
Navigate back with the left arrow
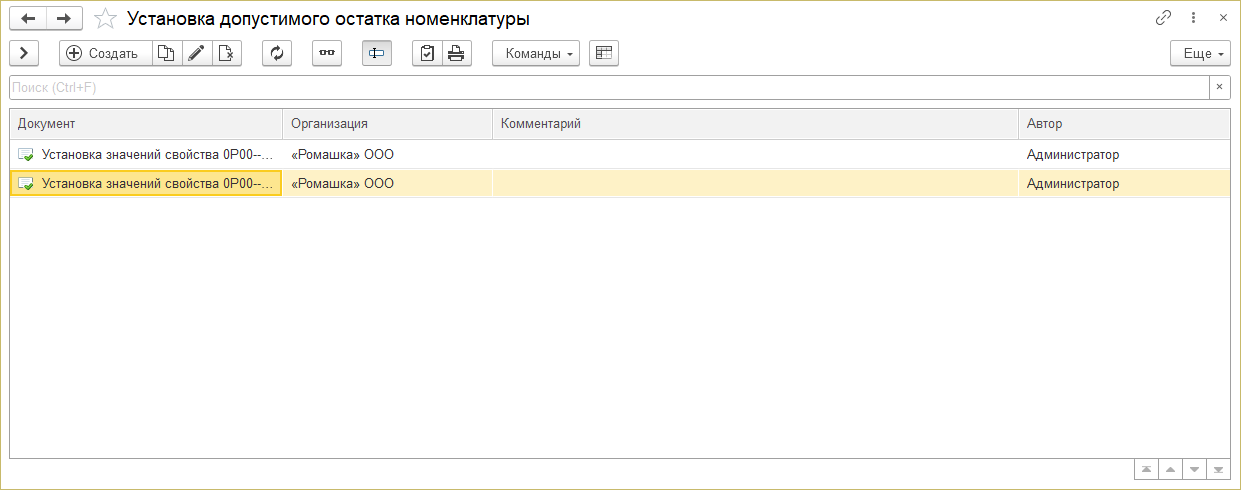click(x=28, y=19)
